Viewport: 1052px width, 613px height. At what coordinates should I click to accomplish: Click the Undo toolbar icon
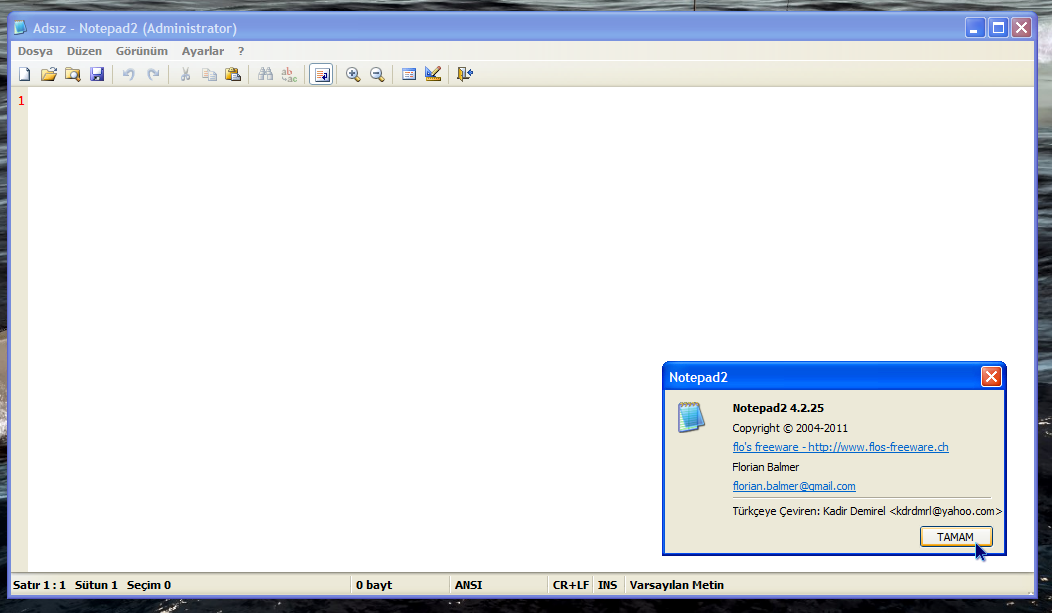tap(128, 74)
